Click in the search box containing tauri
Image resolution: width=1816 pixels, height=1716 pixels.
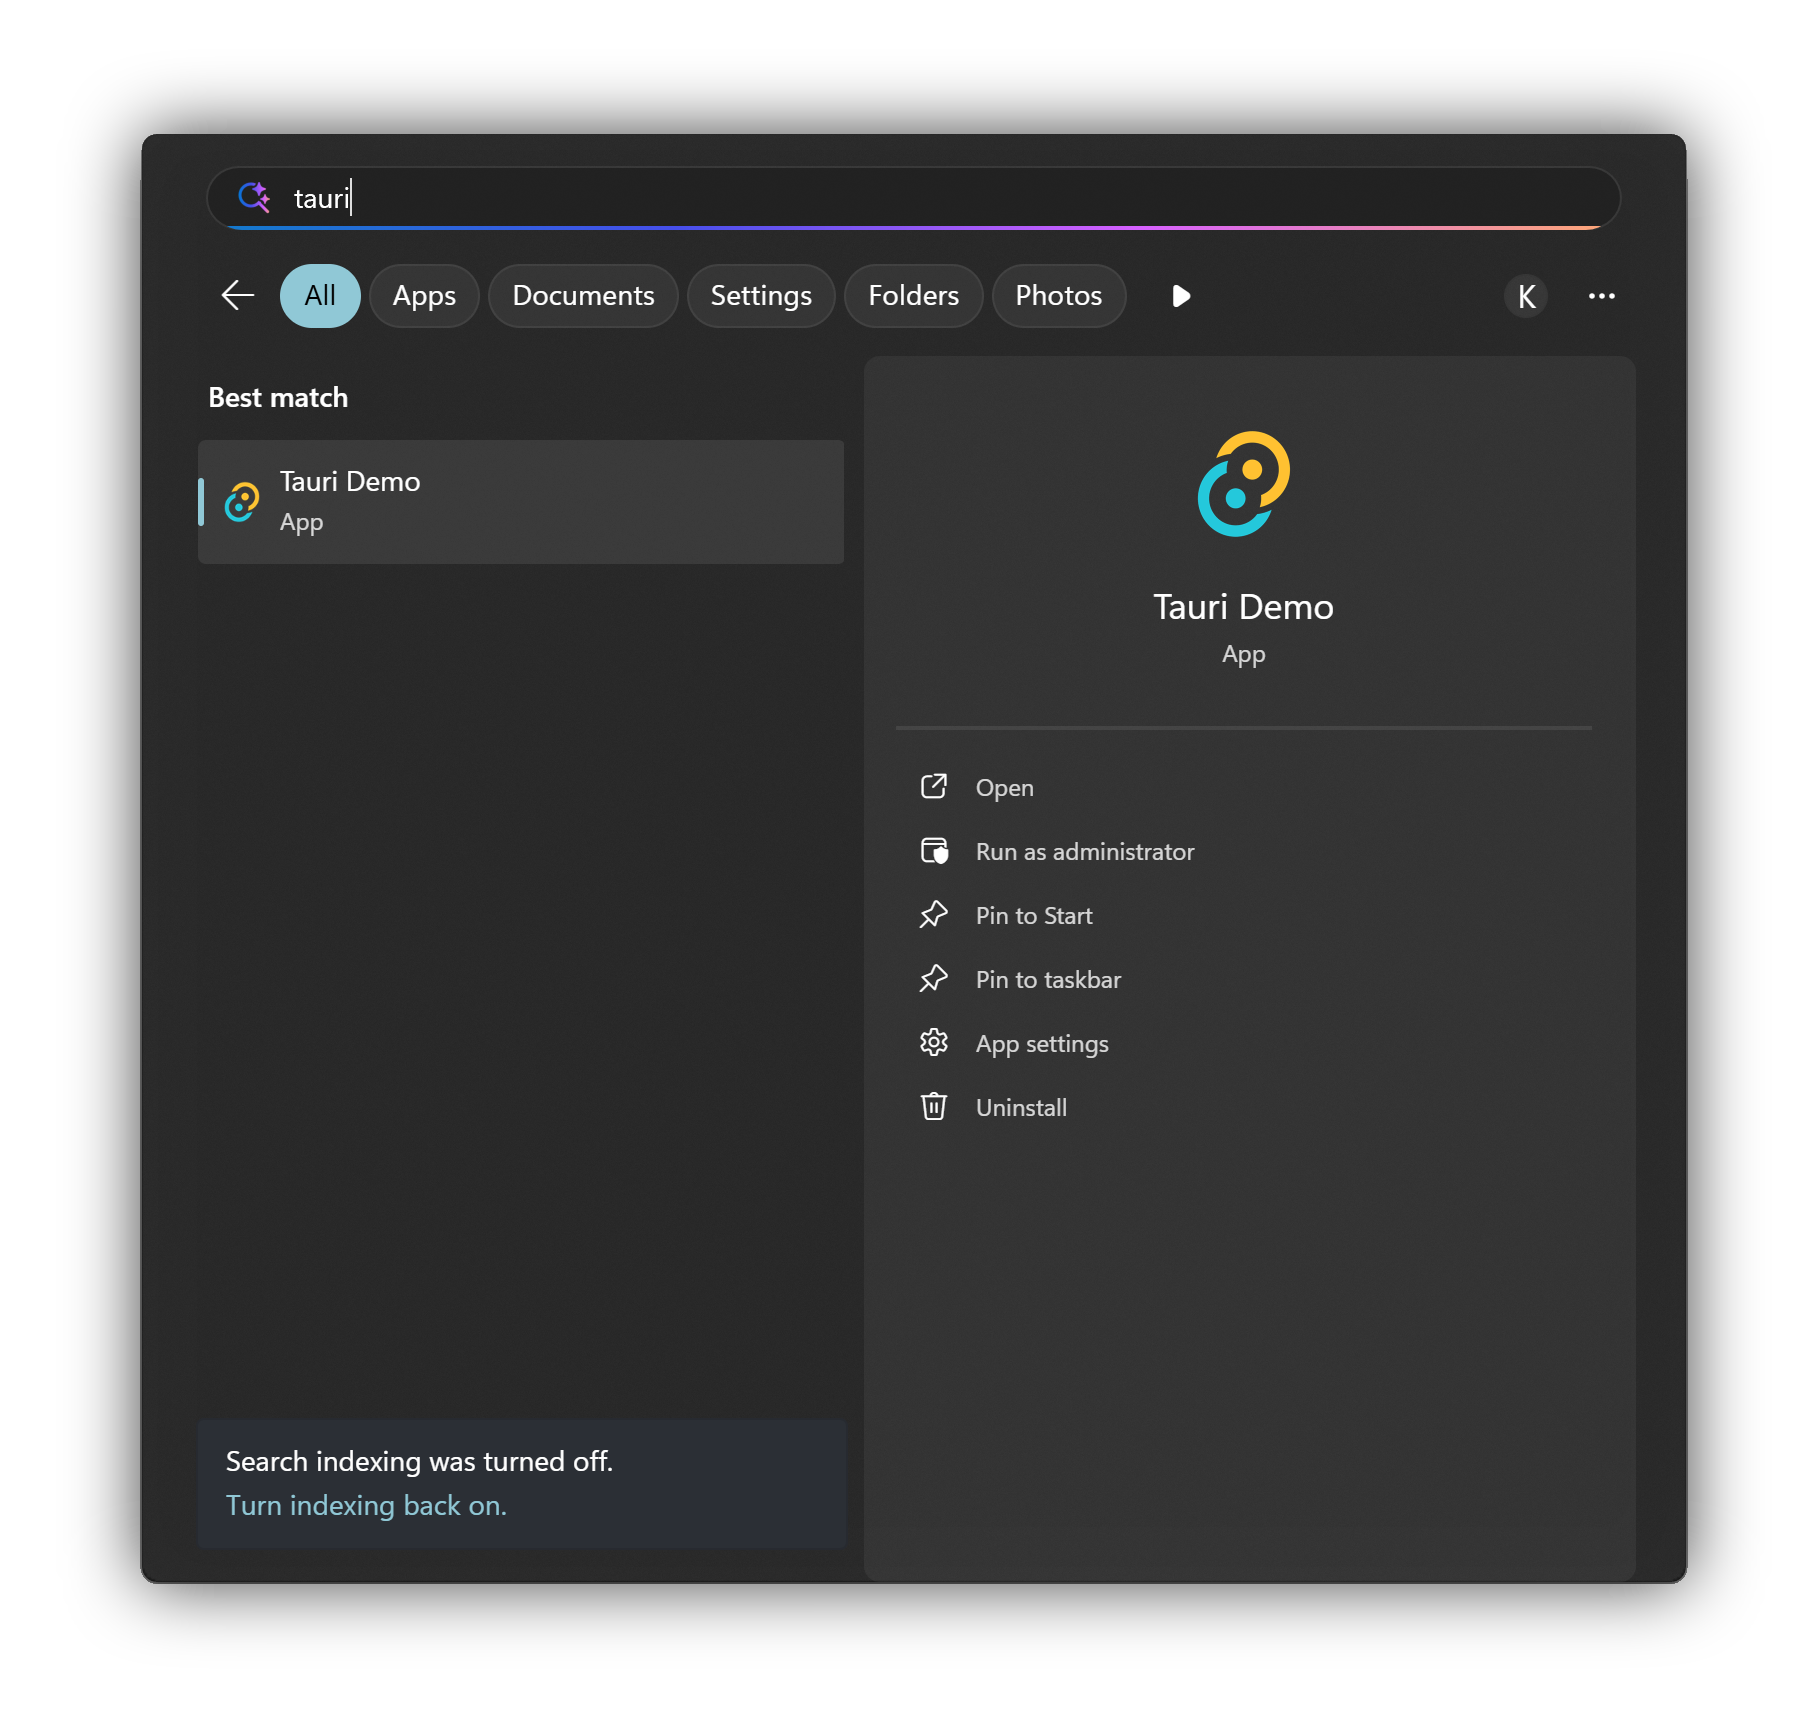click(913, 198)
